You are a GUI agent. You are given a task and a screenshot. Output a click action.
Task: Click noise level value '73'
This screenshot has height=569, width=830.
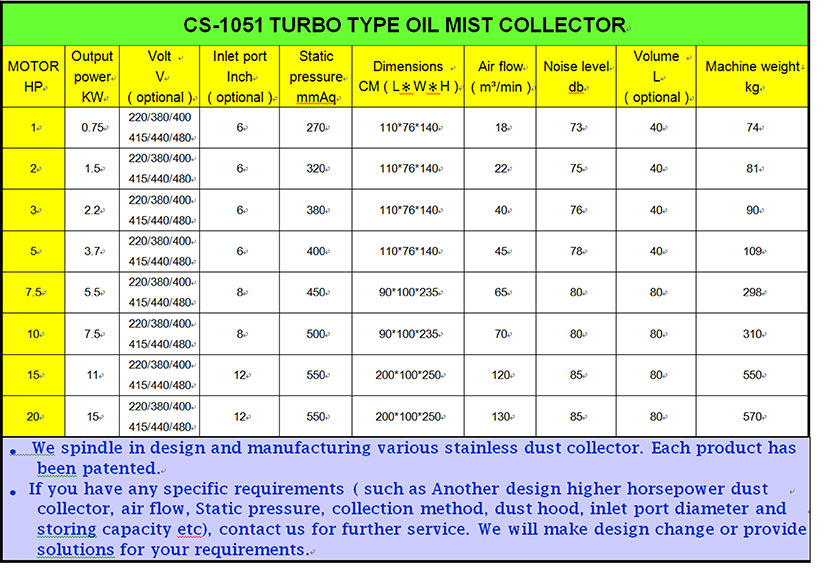[577, 128]
